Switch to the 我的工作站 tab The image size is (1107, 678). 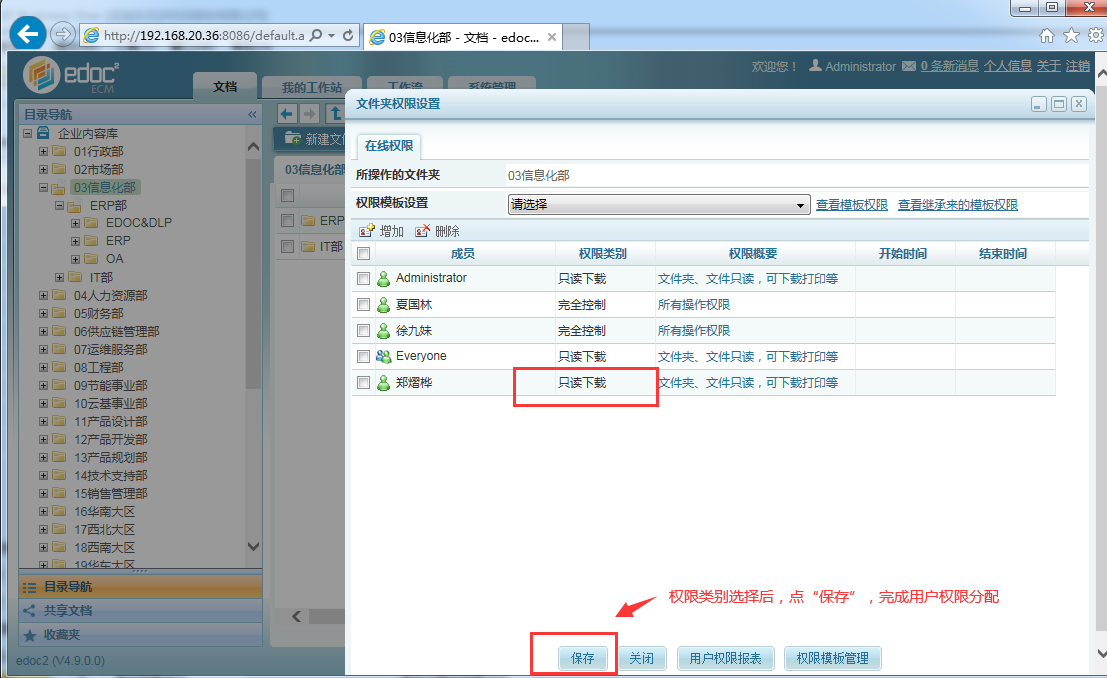[x=311, y=88]
